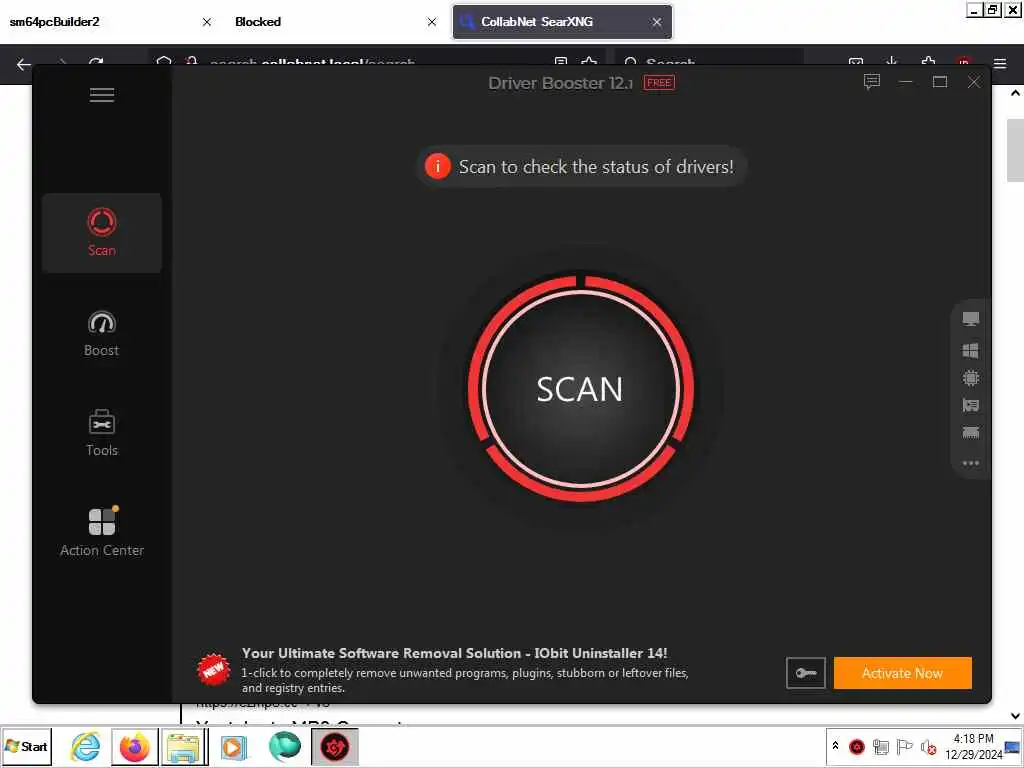Switch to the sm64pcBuilder2 browser tab

(x=110, y=22)
